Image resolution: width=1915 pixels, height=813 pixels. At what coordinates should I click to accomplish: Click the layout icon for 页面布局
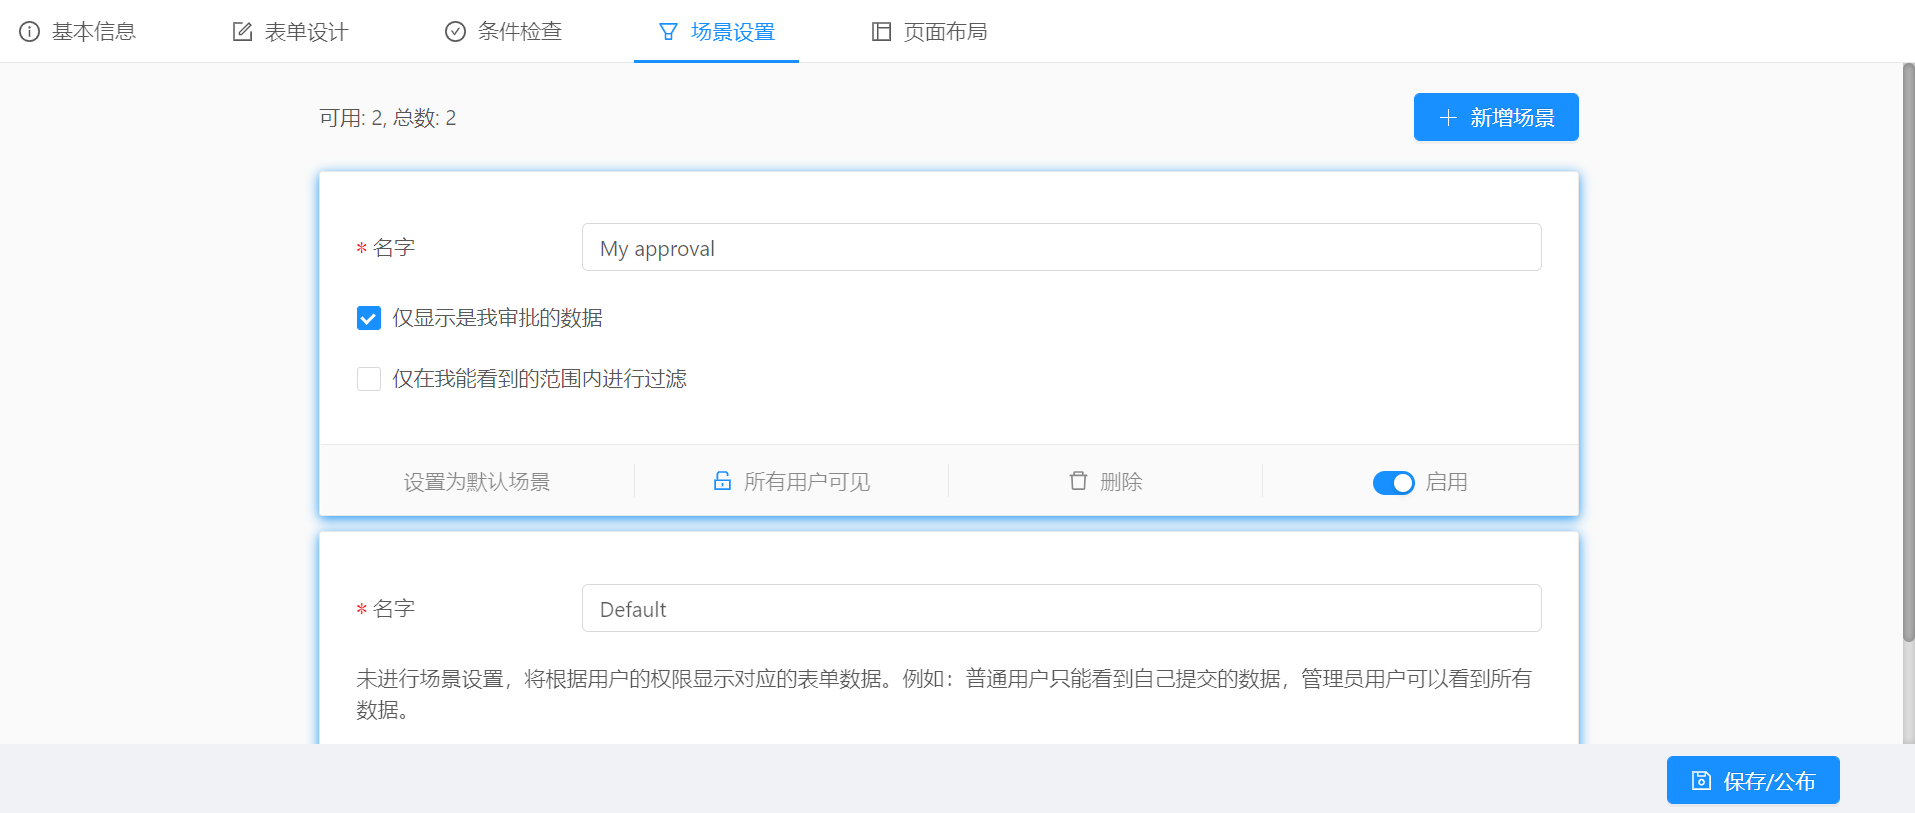(881, 32)
